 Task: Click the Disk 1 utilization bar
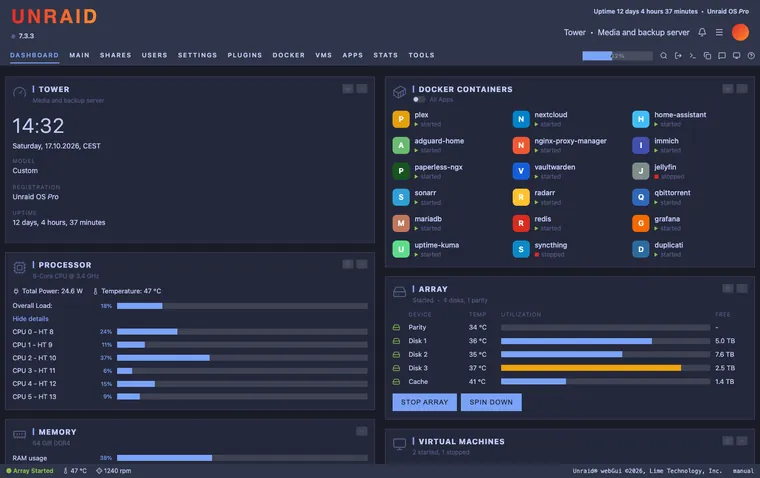click(x=605, y=341)
